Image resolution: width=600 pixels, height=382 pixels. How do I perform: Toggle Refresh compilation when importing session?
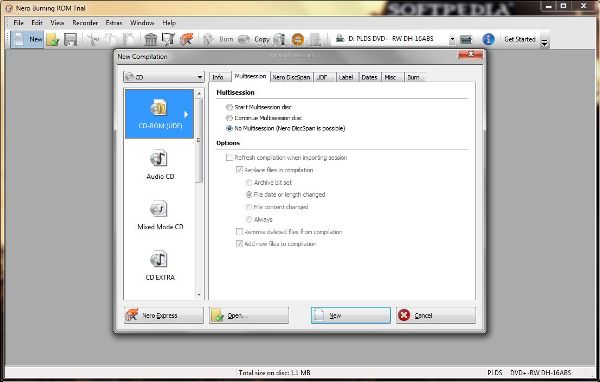tap(229, 158)
